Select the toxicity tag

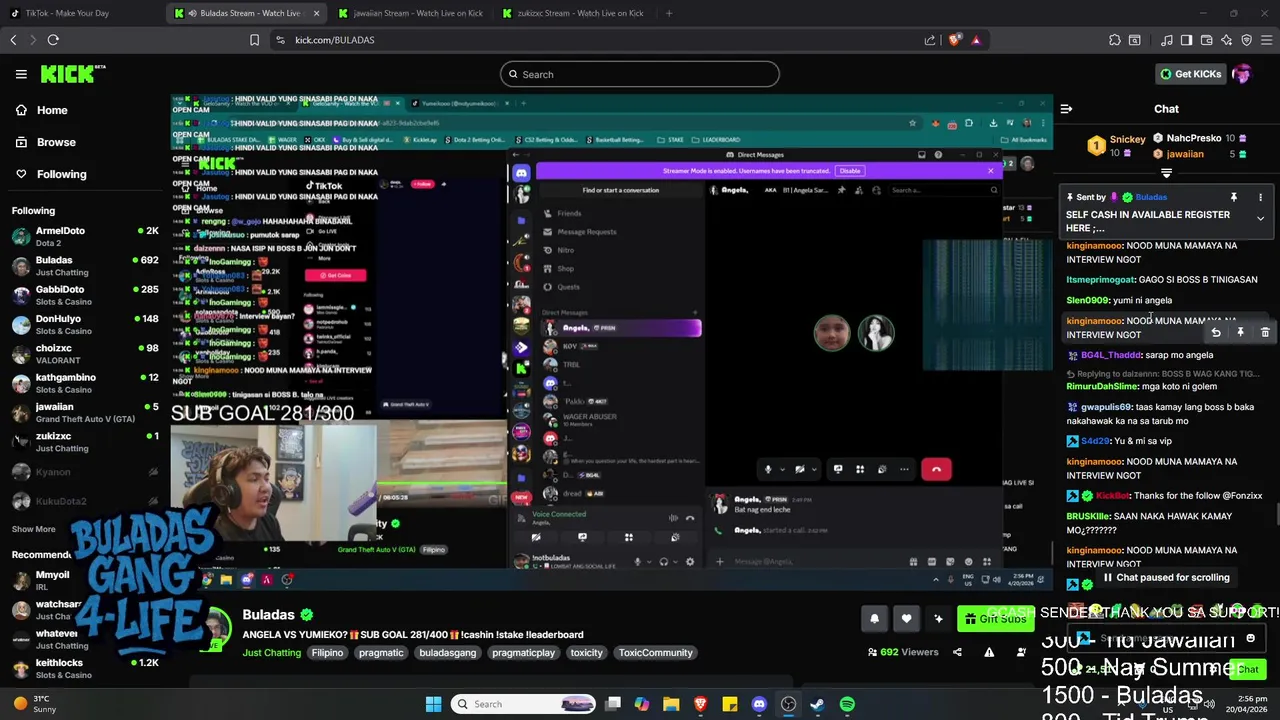586,652
